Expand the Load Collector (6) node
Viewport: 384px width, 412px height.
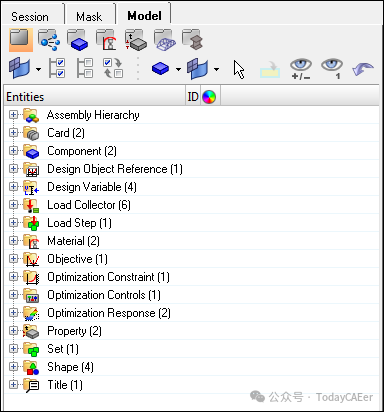point(13,205)
